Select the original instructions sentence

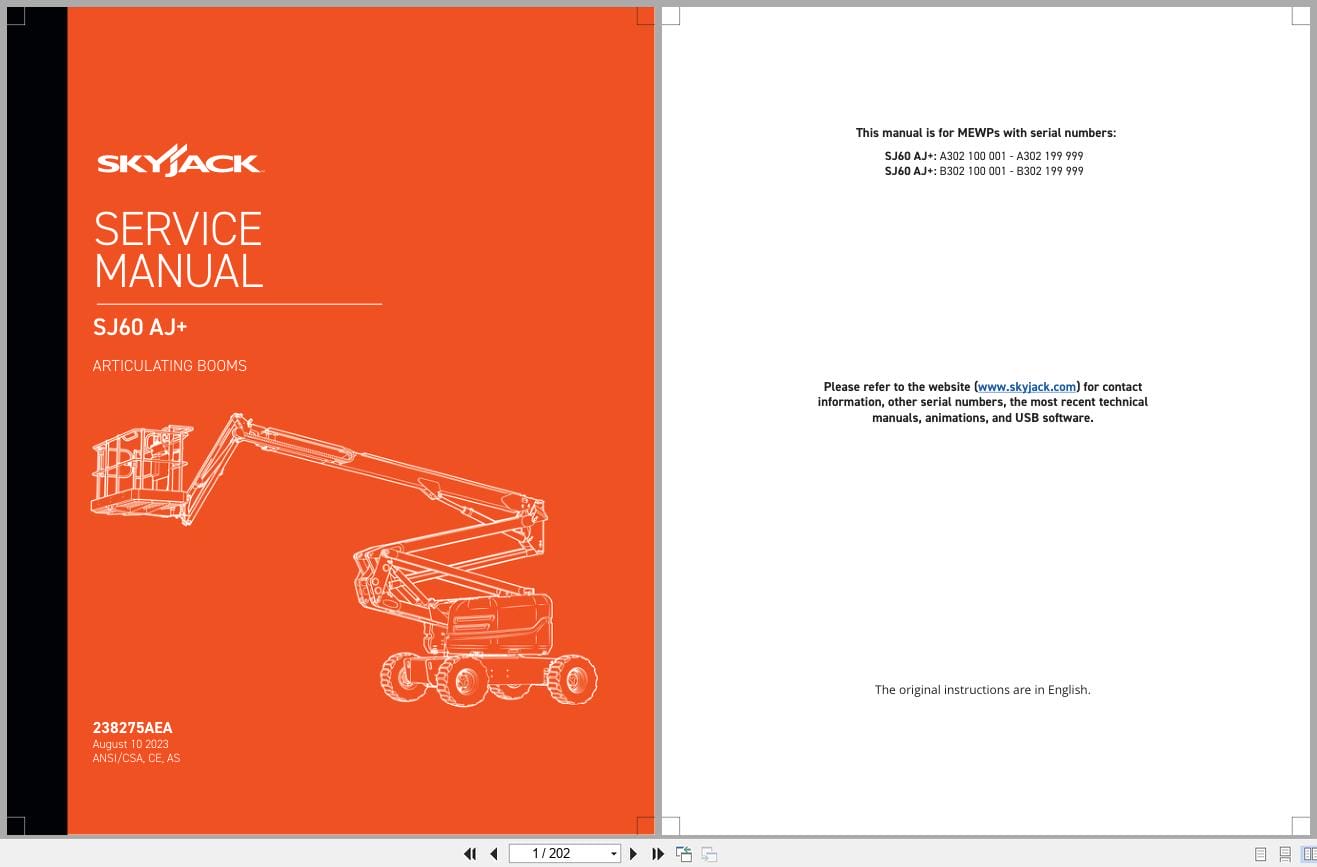click(983, 689)
